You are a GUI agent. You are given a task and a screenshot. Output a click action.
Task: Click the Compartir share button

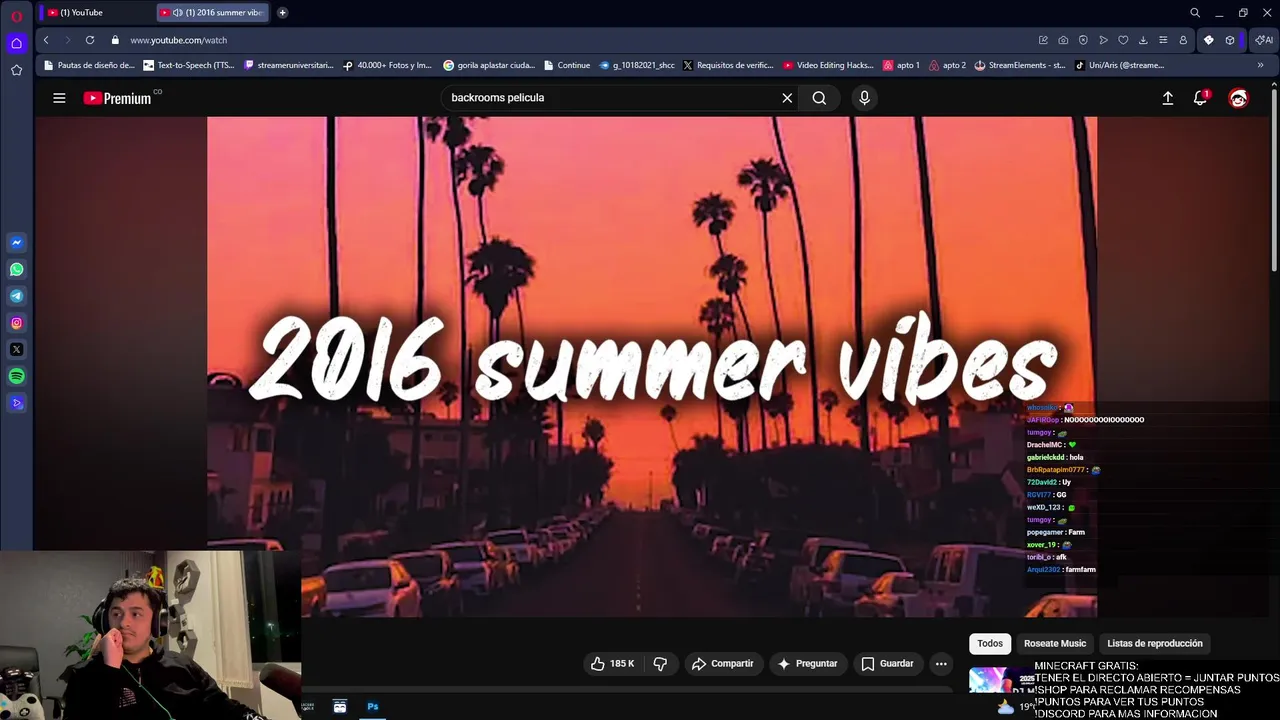coord(722,663)
